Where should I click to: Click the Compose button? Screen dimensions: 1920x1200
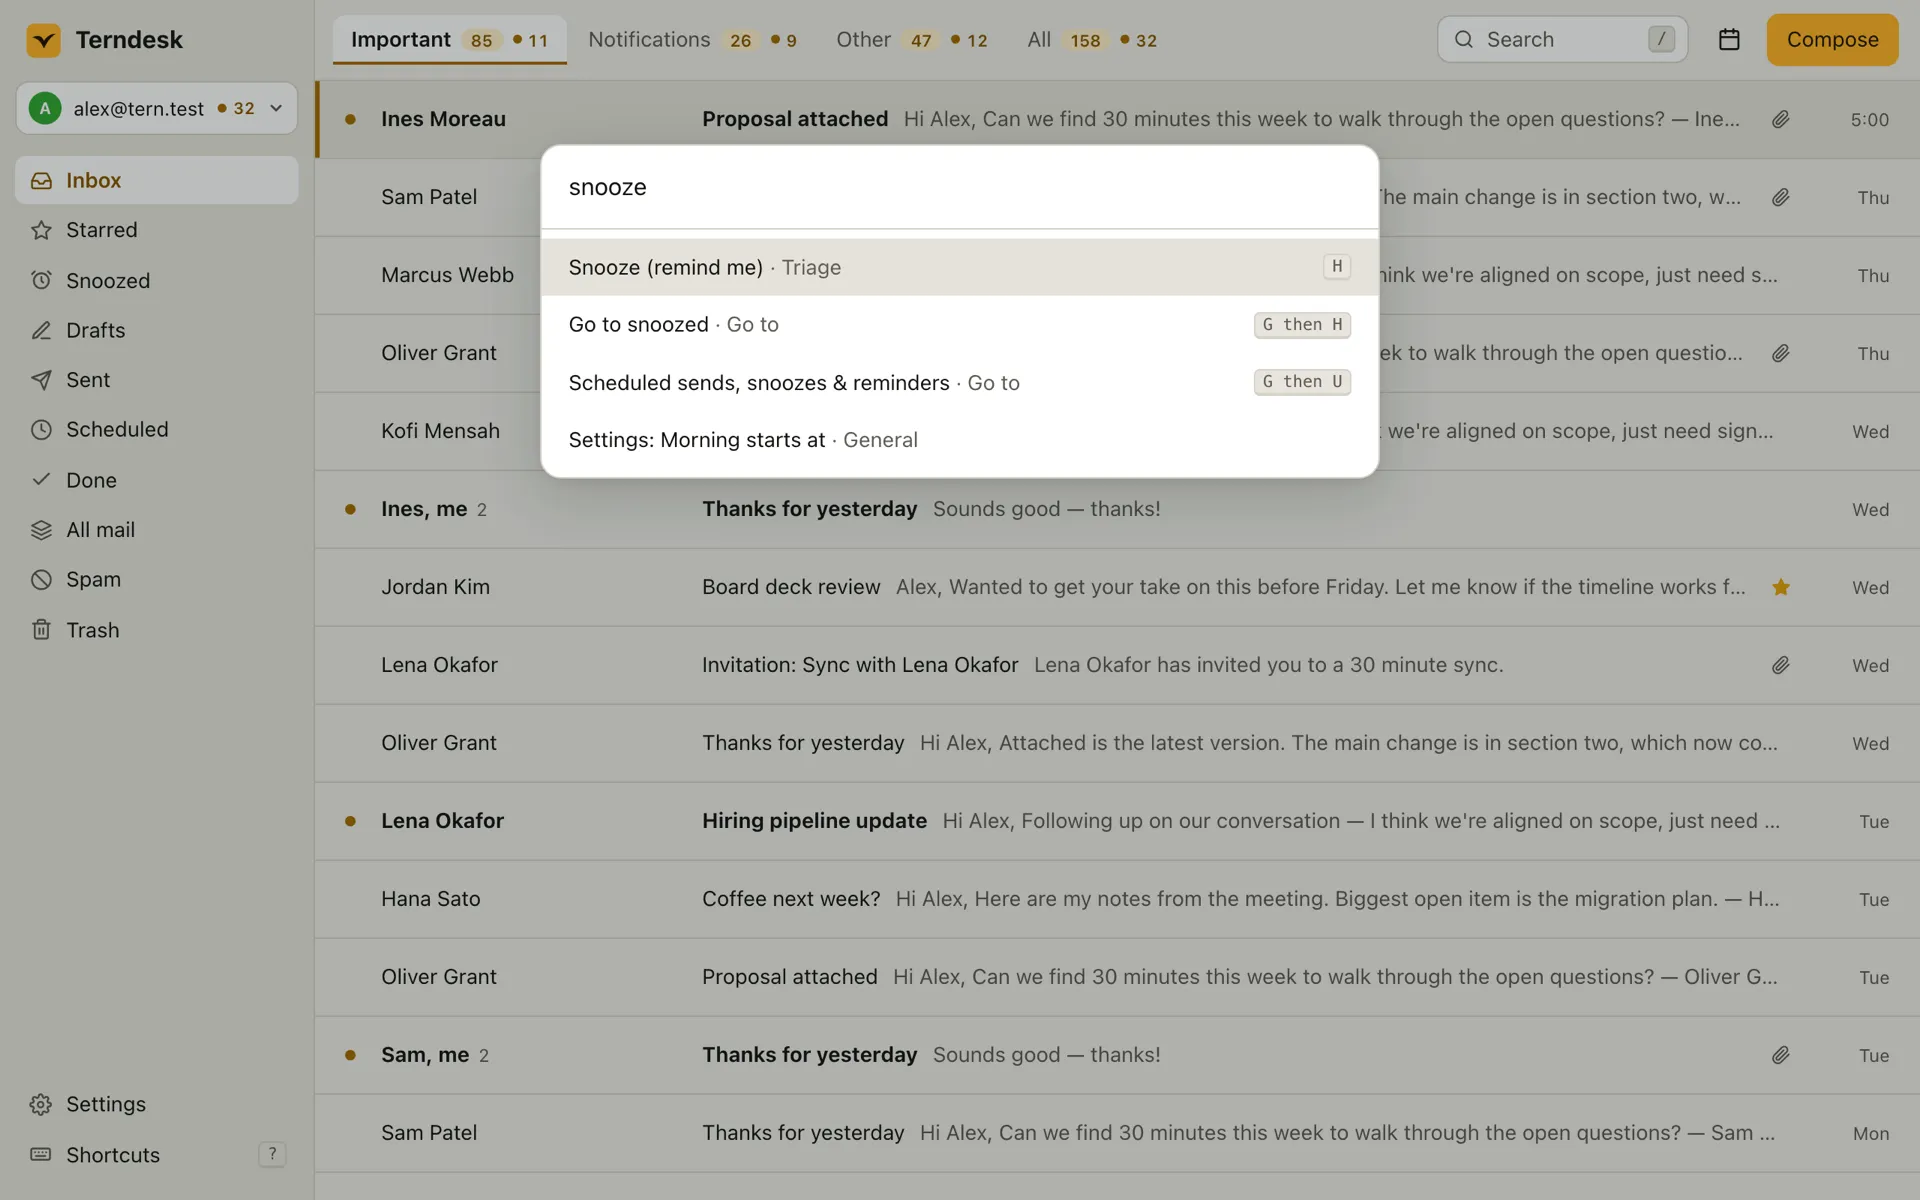point(1832,40)
